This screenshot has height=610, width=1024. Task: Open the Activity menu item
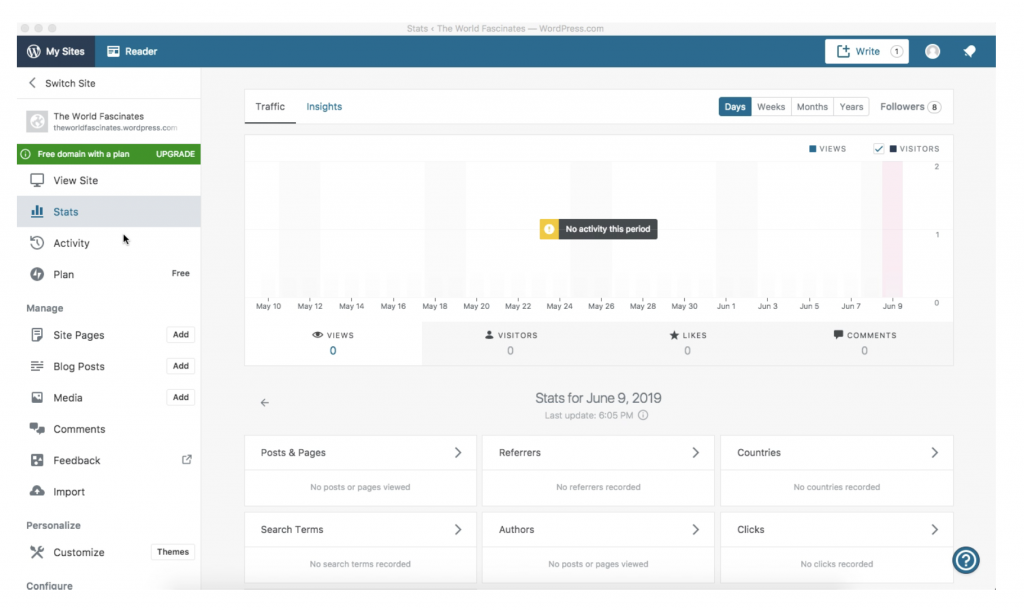tap(108, 243)
